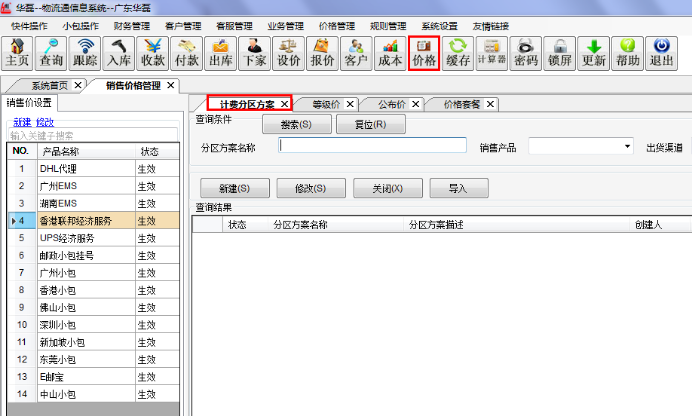Open the 报价 quotation toolbar icon
The image size is (692, 417).
(323, 52)
